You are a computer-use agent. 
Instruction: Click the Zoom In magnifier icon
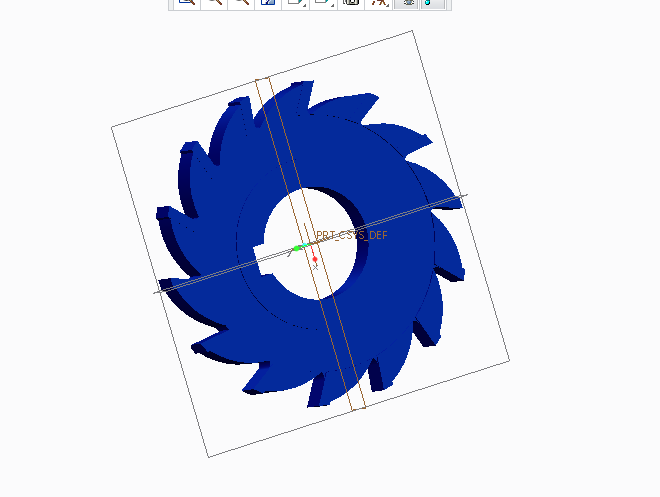213,3
